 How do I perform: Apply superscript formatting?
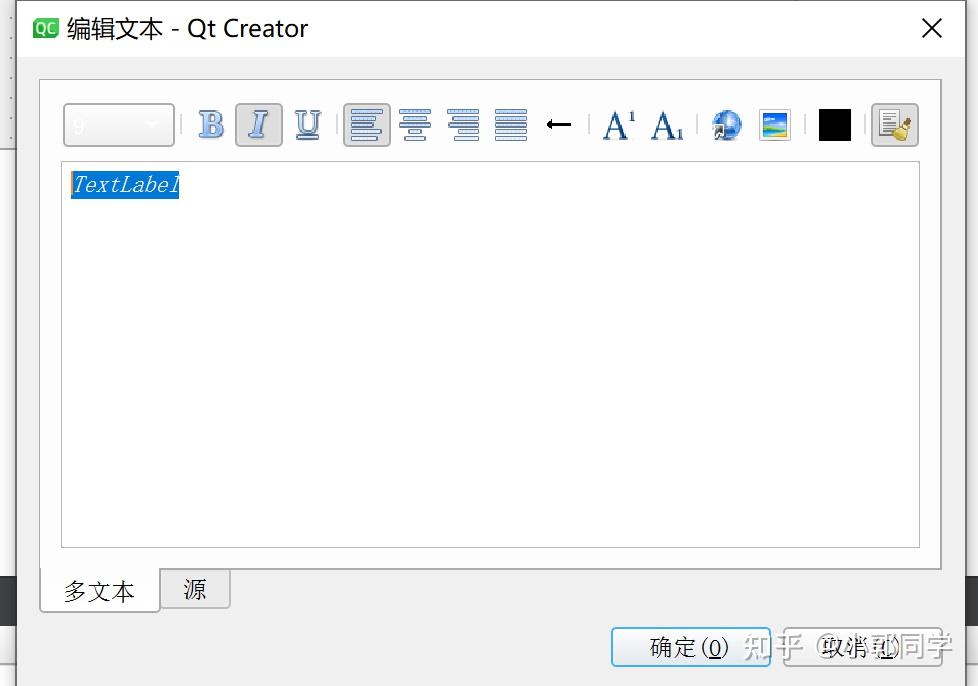point(617,124)
